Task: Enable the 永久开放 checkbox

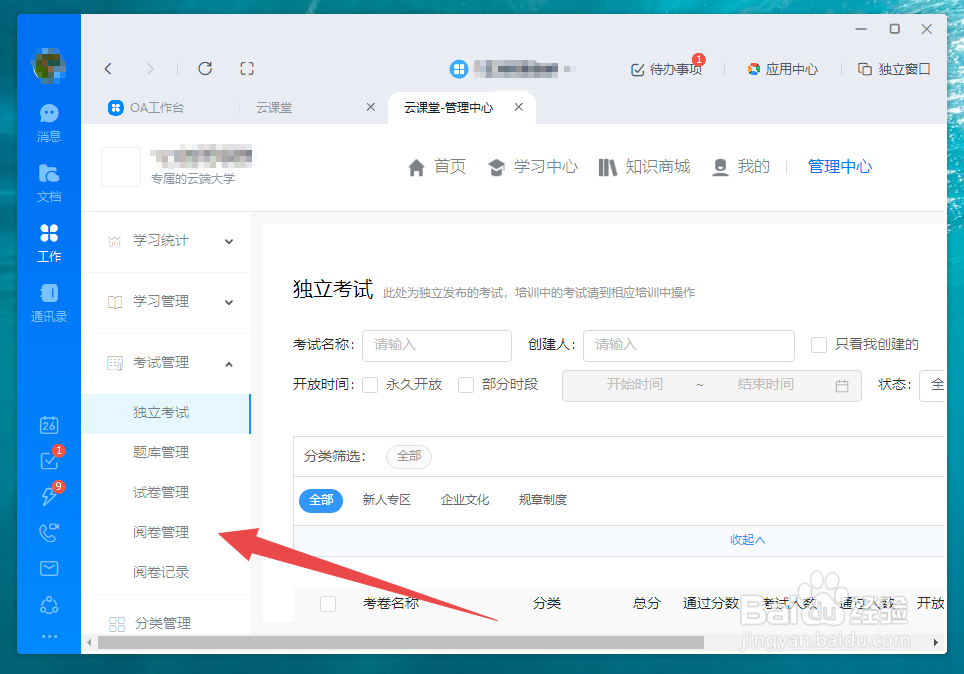Action: [x=369, y=384]
